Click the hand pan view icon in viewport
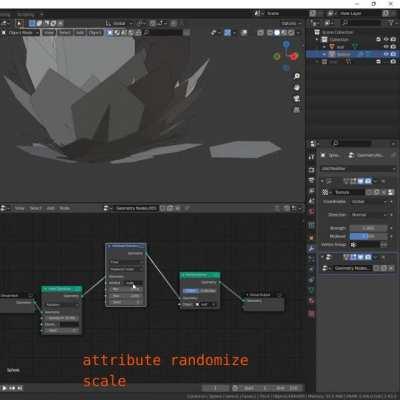 [297, 87]
